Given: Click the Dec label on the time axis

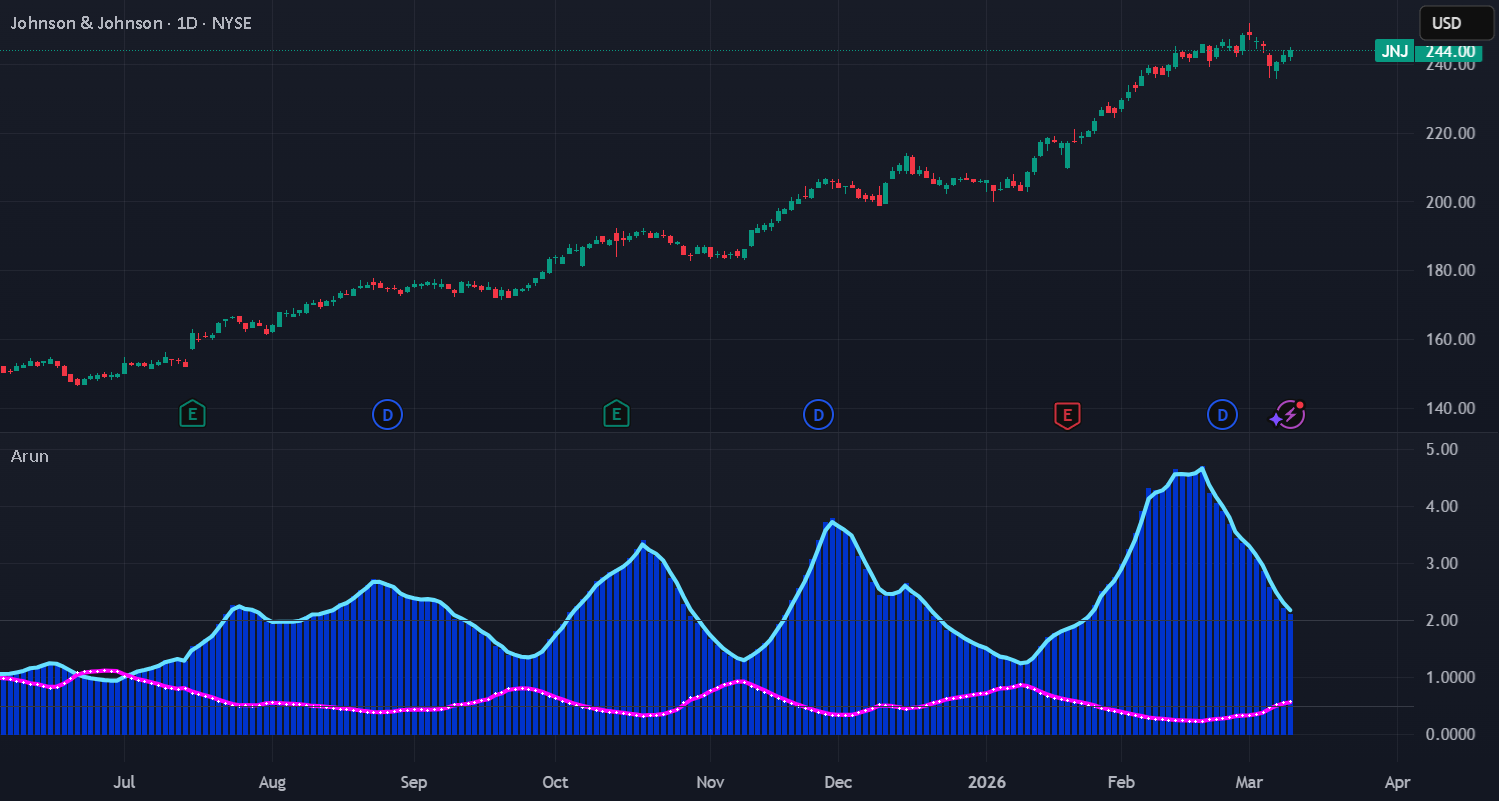Looking at the screenshot, I should click(839, 780).
